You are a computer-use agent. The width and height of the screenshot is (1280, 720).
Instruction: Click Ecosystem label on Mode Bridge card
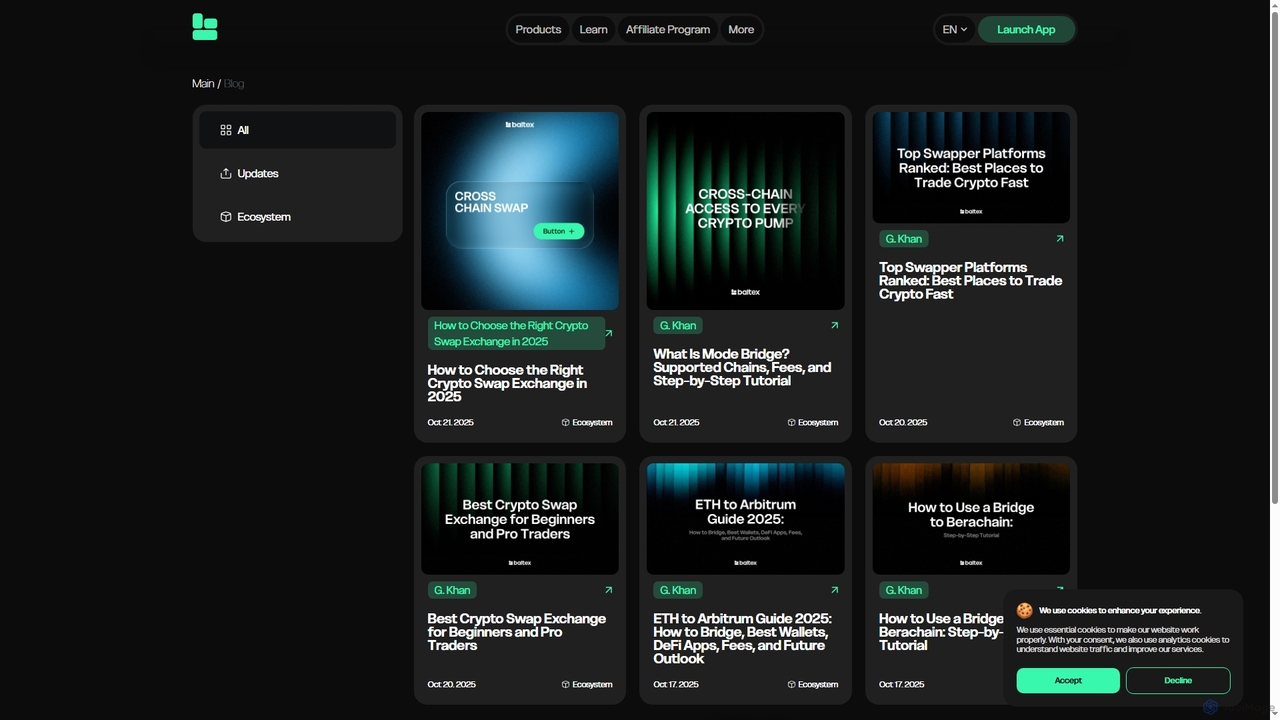[x=813, y=423]
